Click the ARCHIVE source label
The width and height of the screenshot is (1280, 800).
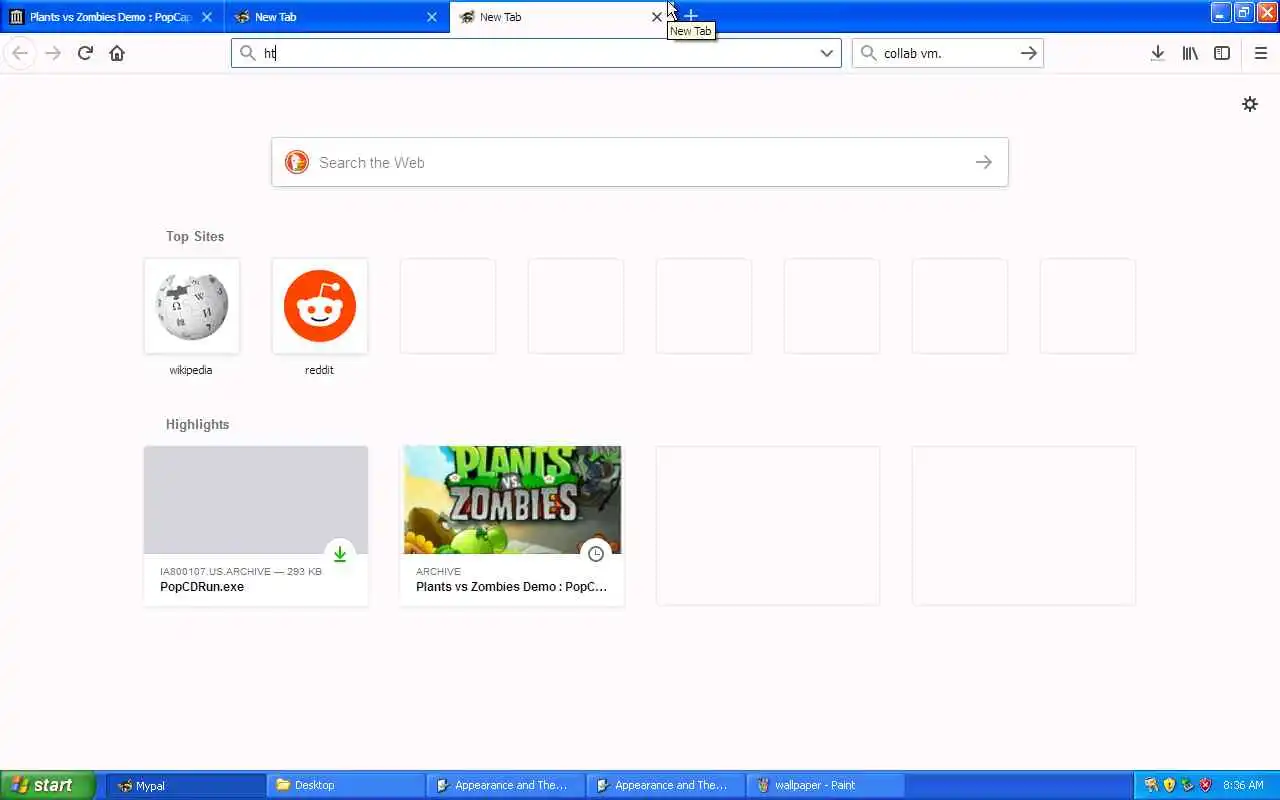click(x=438, y=572)
